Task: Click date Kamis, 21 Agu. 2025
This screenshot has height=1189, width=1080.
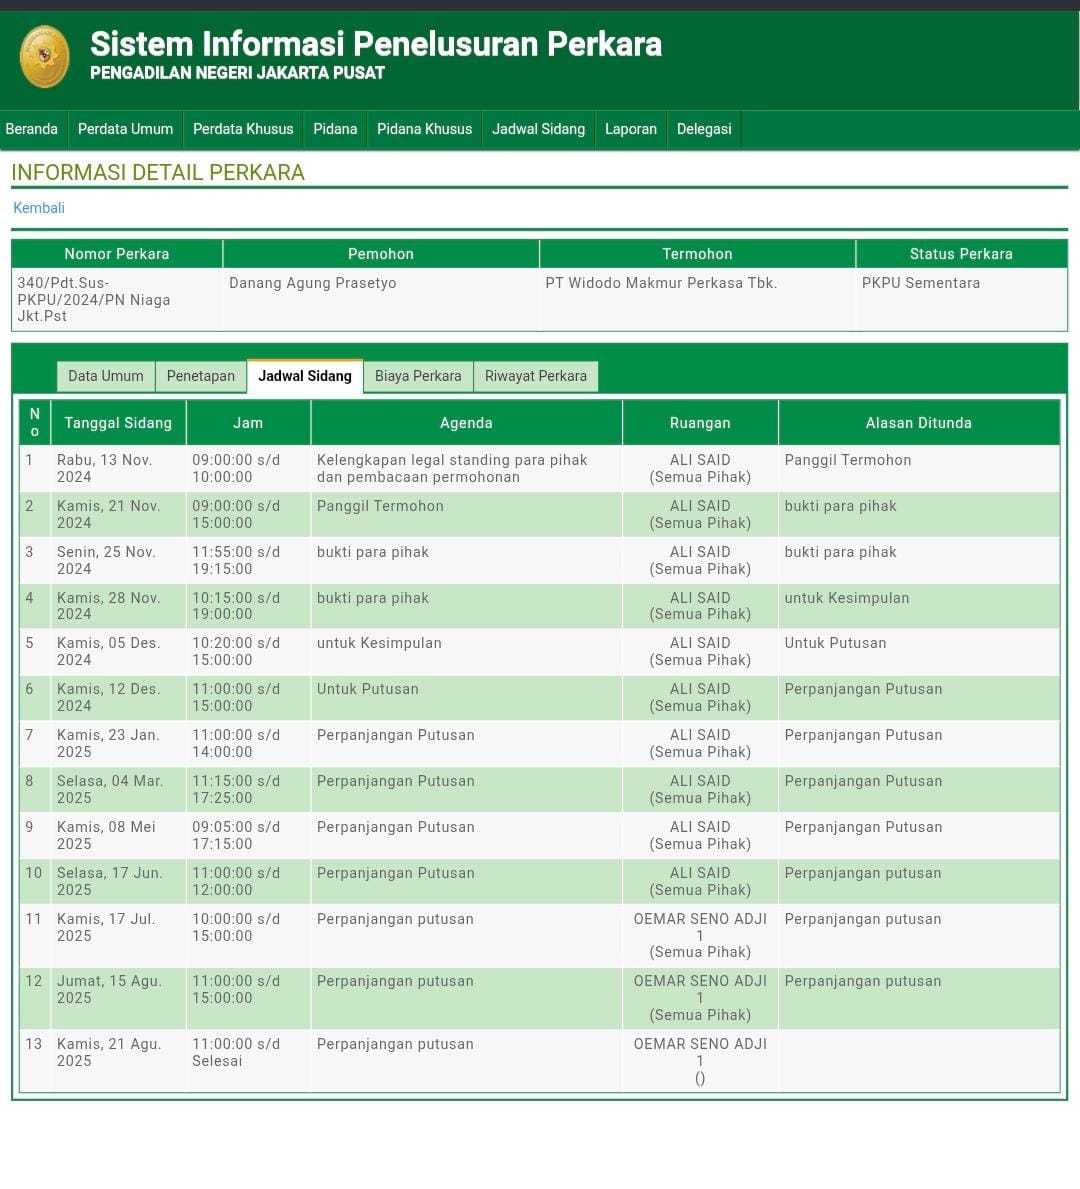Action: point(109,1053)
